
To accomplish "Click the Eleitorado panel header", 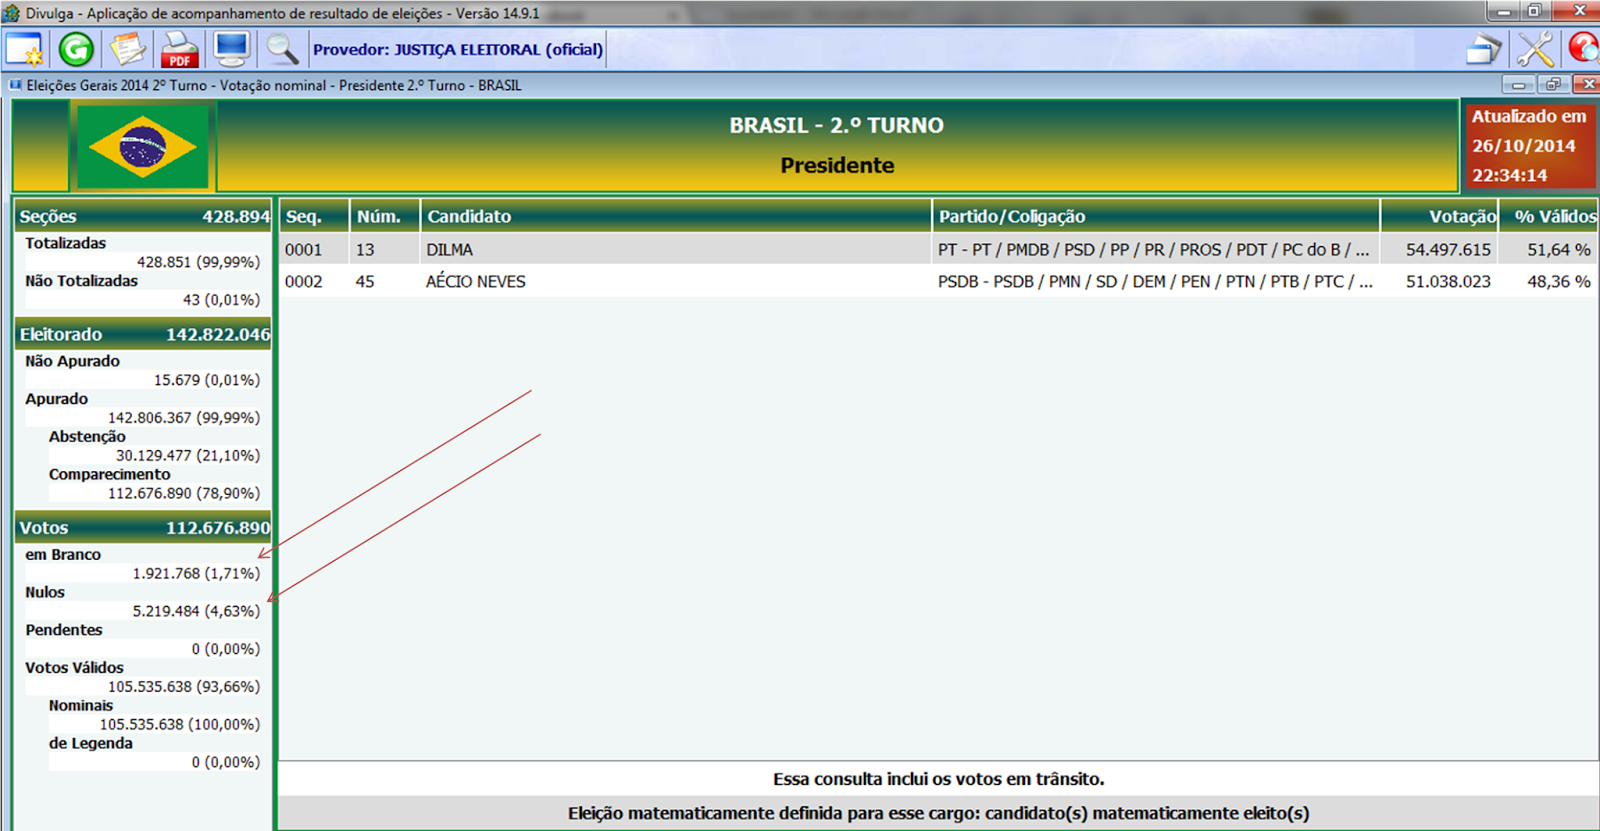I will tap(143, 334).
